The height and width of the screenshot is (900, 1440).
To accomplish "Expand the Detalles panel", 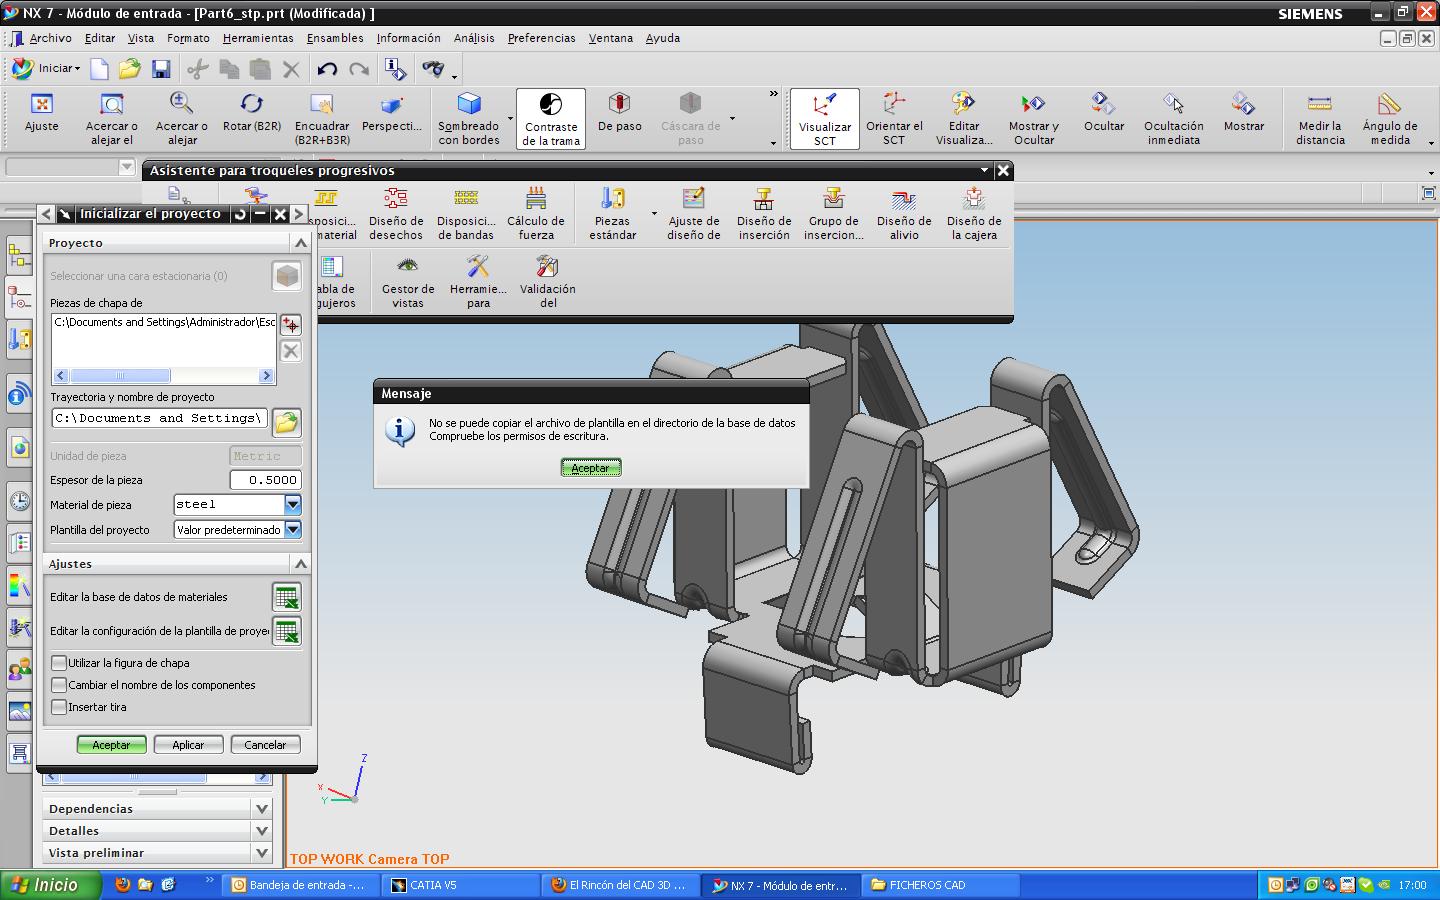I will [x=262, y=831].
